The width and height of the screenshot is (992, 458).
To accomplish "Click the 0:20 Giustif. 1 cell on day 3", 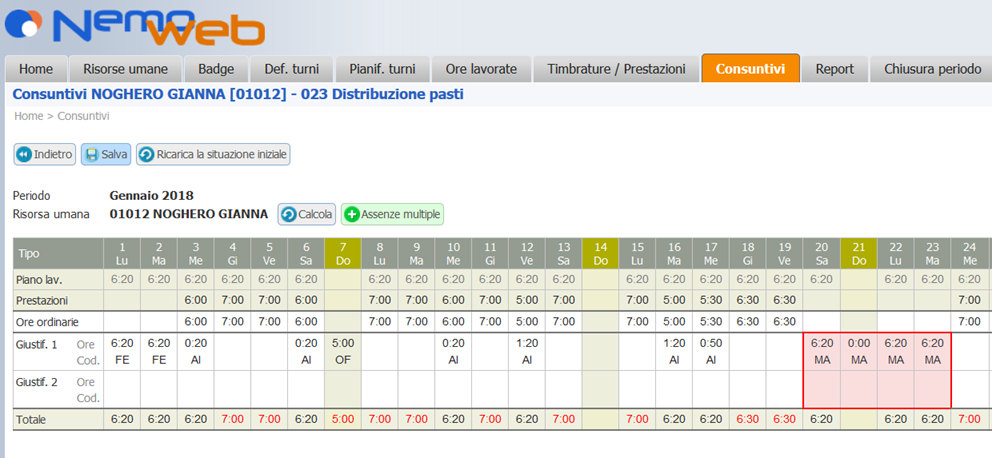I will click(195, 344).
